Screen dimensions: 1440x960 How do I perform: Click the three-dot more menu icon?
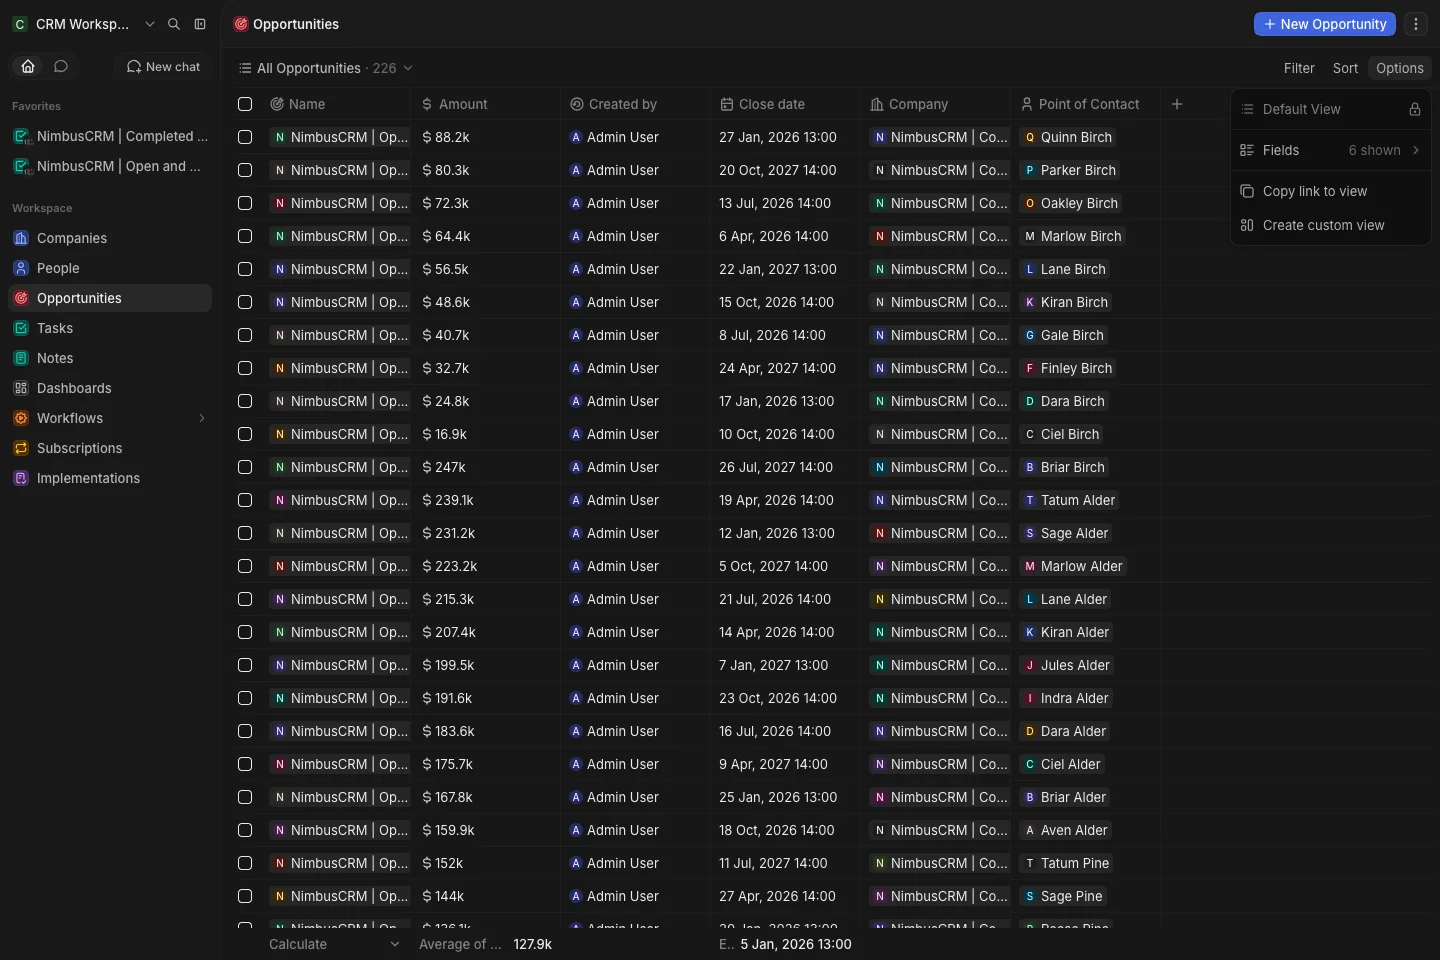[x=1416, y=24]
